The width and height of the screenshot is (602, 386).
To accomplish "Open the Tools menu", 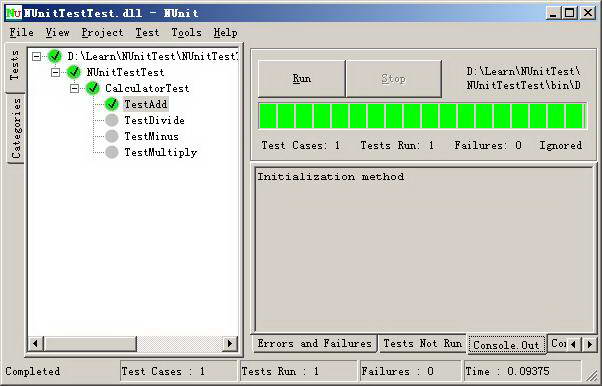I will pos(186,33).
